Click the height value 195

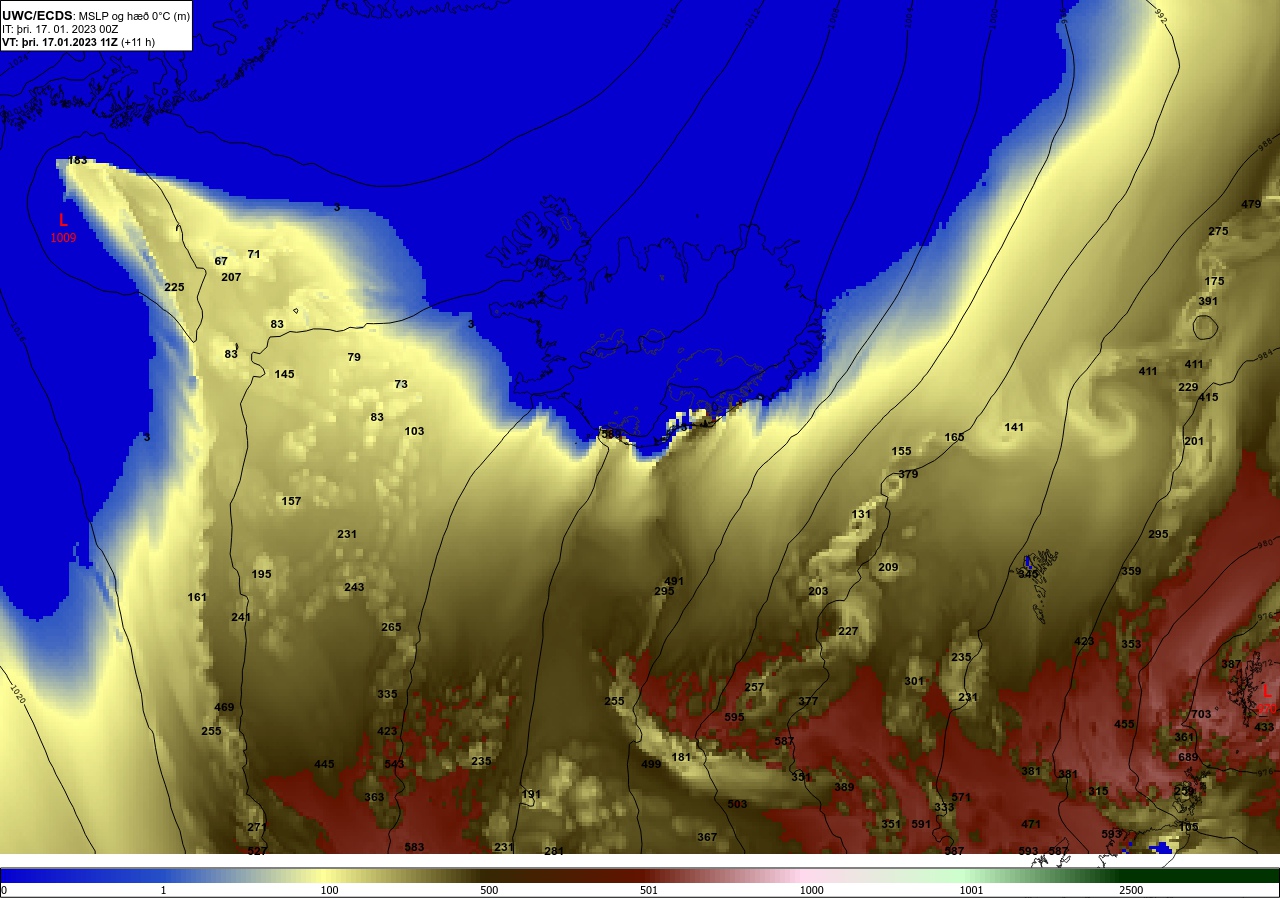[261, 575]
